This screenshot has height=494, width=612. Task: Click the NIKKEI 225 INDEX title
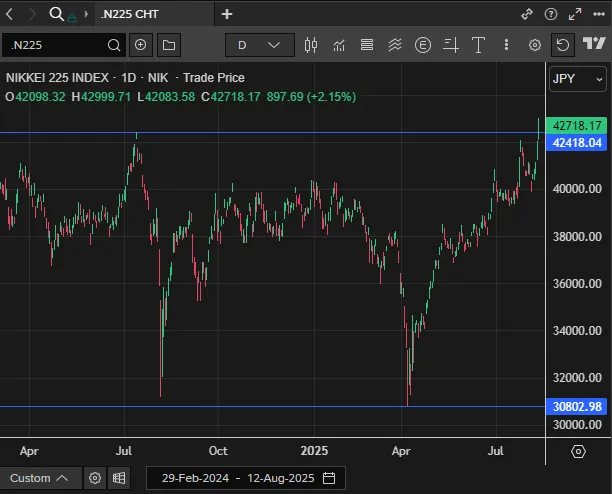point(57,78)
